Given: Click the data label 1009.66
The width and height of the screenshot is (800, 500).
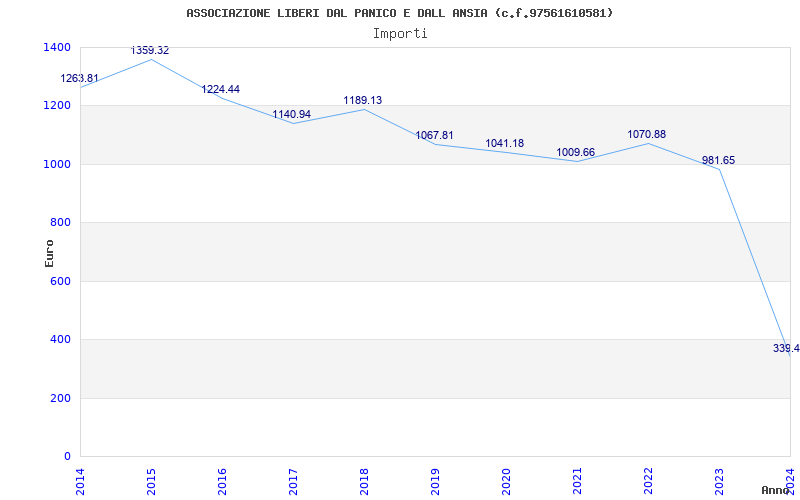Looking at the screenshot, I should [x=576, y=153].
